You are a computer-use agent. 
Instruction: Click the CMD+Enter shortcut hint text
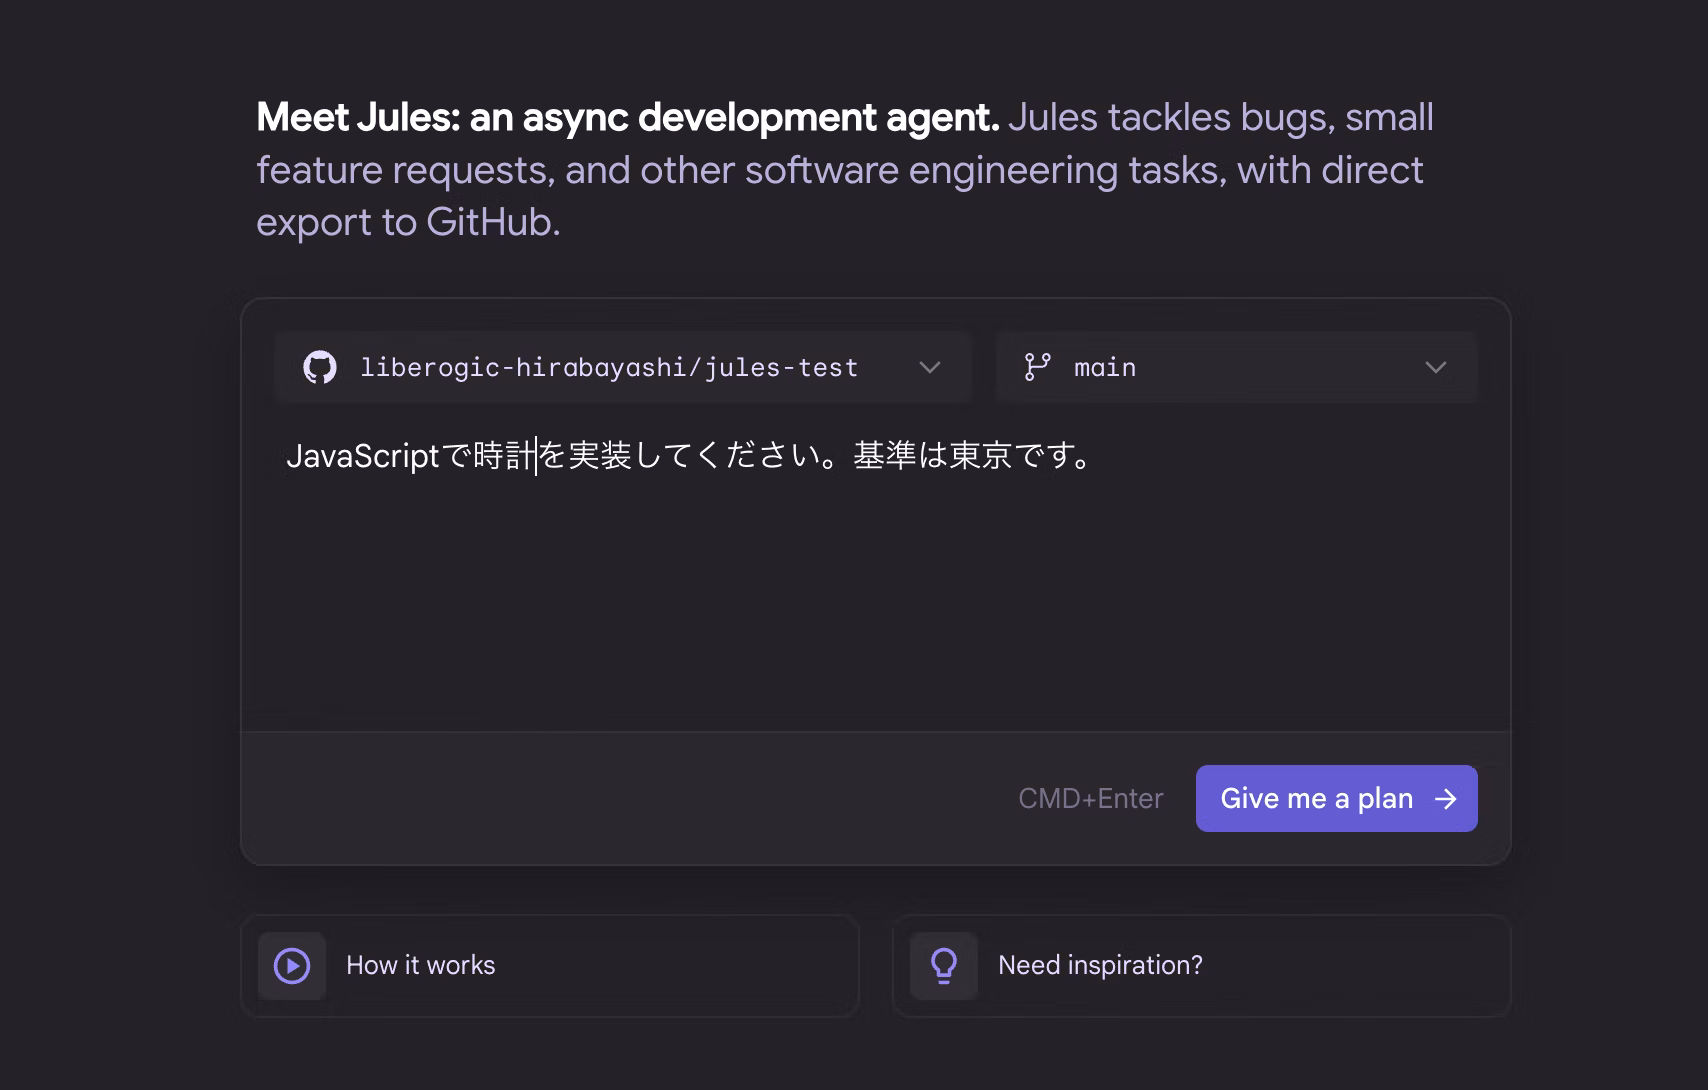(x=1090, y=798)
